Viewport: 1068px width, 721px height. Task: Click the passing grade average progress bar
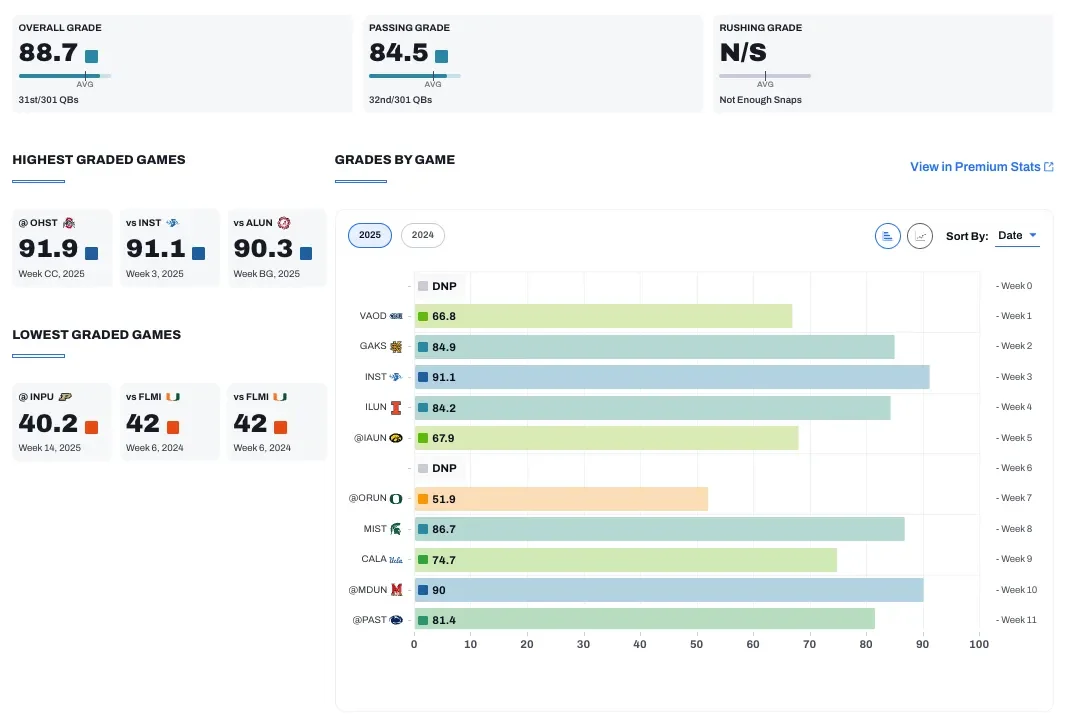[x=414, y=75]
